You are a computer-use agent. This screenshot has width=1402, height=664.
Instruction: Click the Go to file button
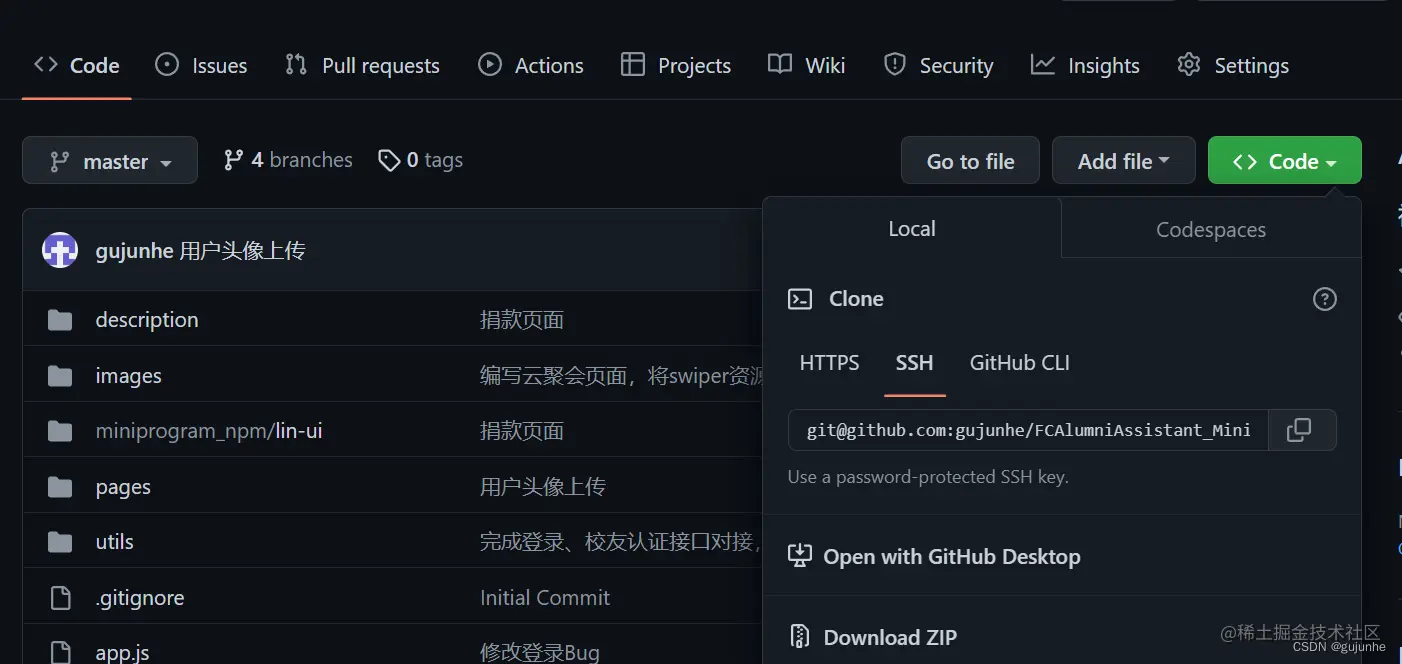(970, 161)
